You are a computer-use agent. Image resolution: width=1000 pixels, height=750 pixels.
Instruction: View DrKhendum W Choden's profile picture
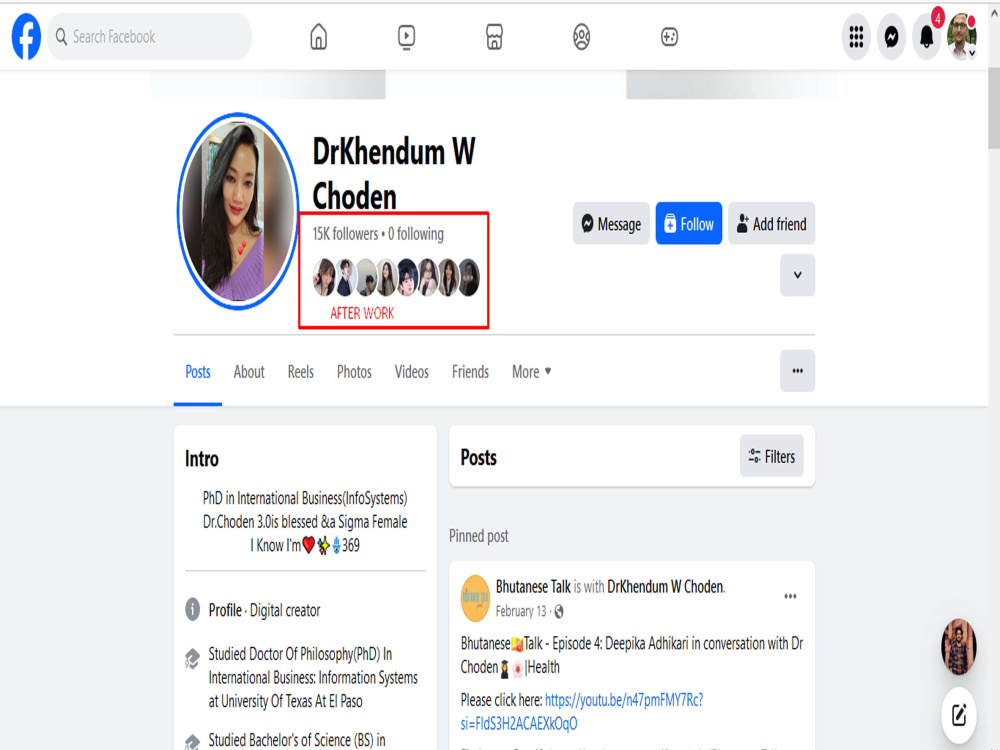pyautogui.click(x=238, y=211)
